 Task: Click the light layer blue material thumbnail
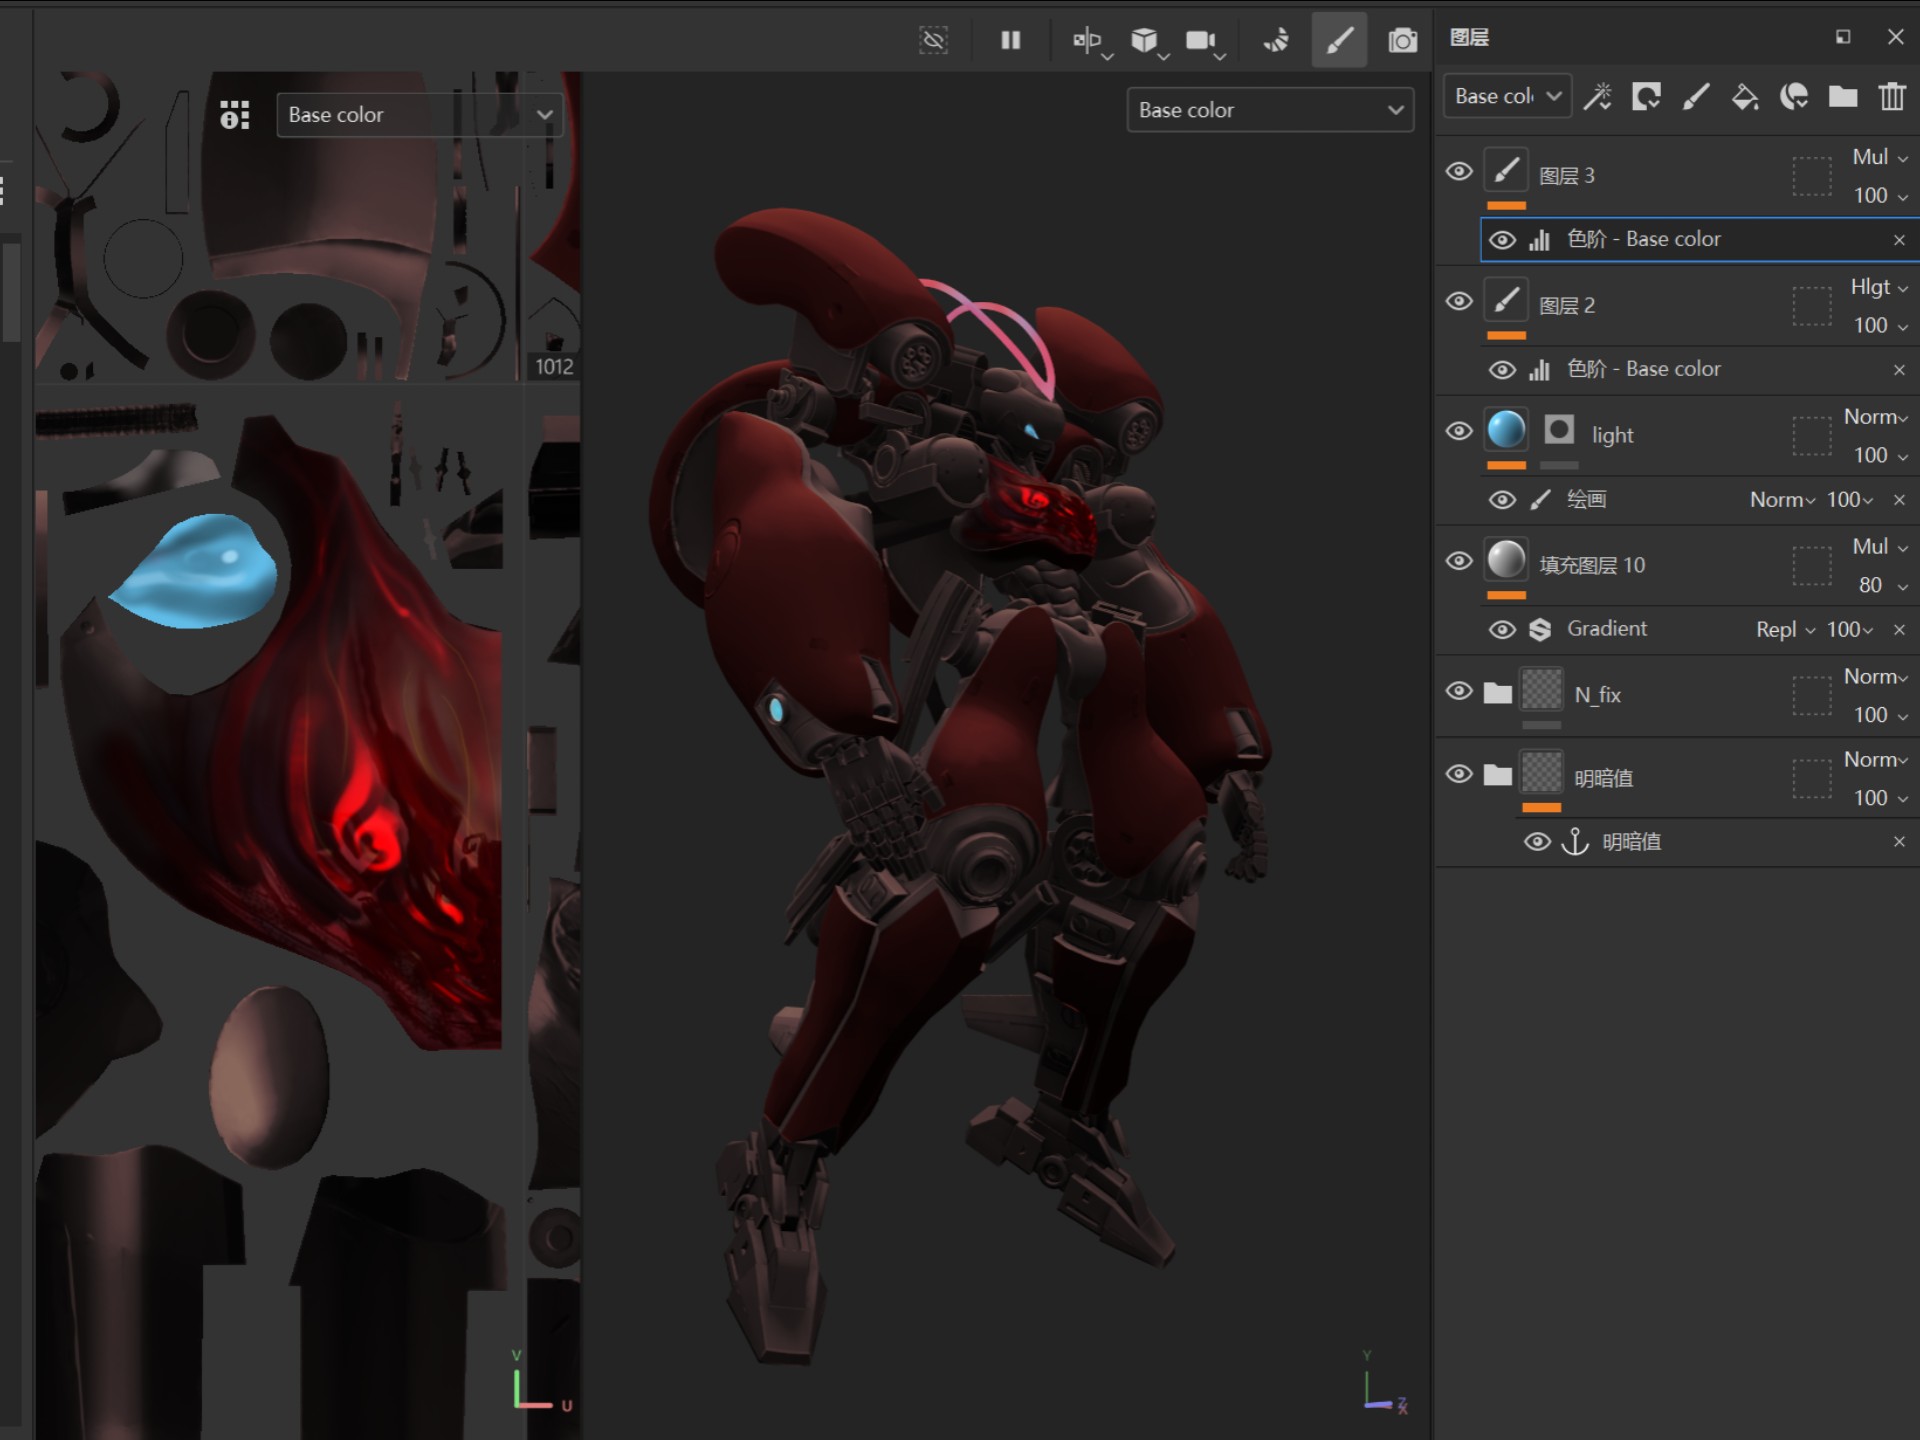(1506, 431)
